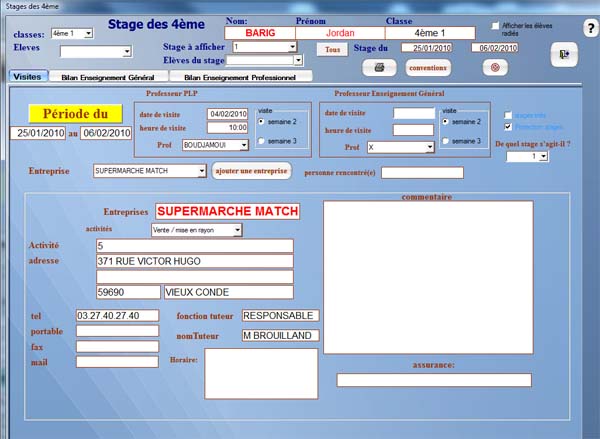Click the printer icon button

380,67
